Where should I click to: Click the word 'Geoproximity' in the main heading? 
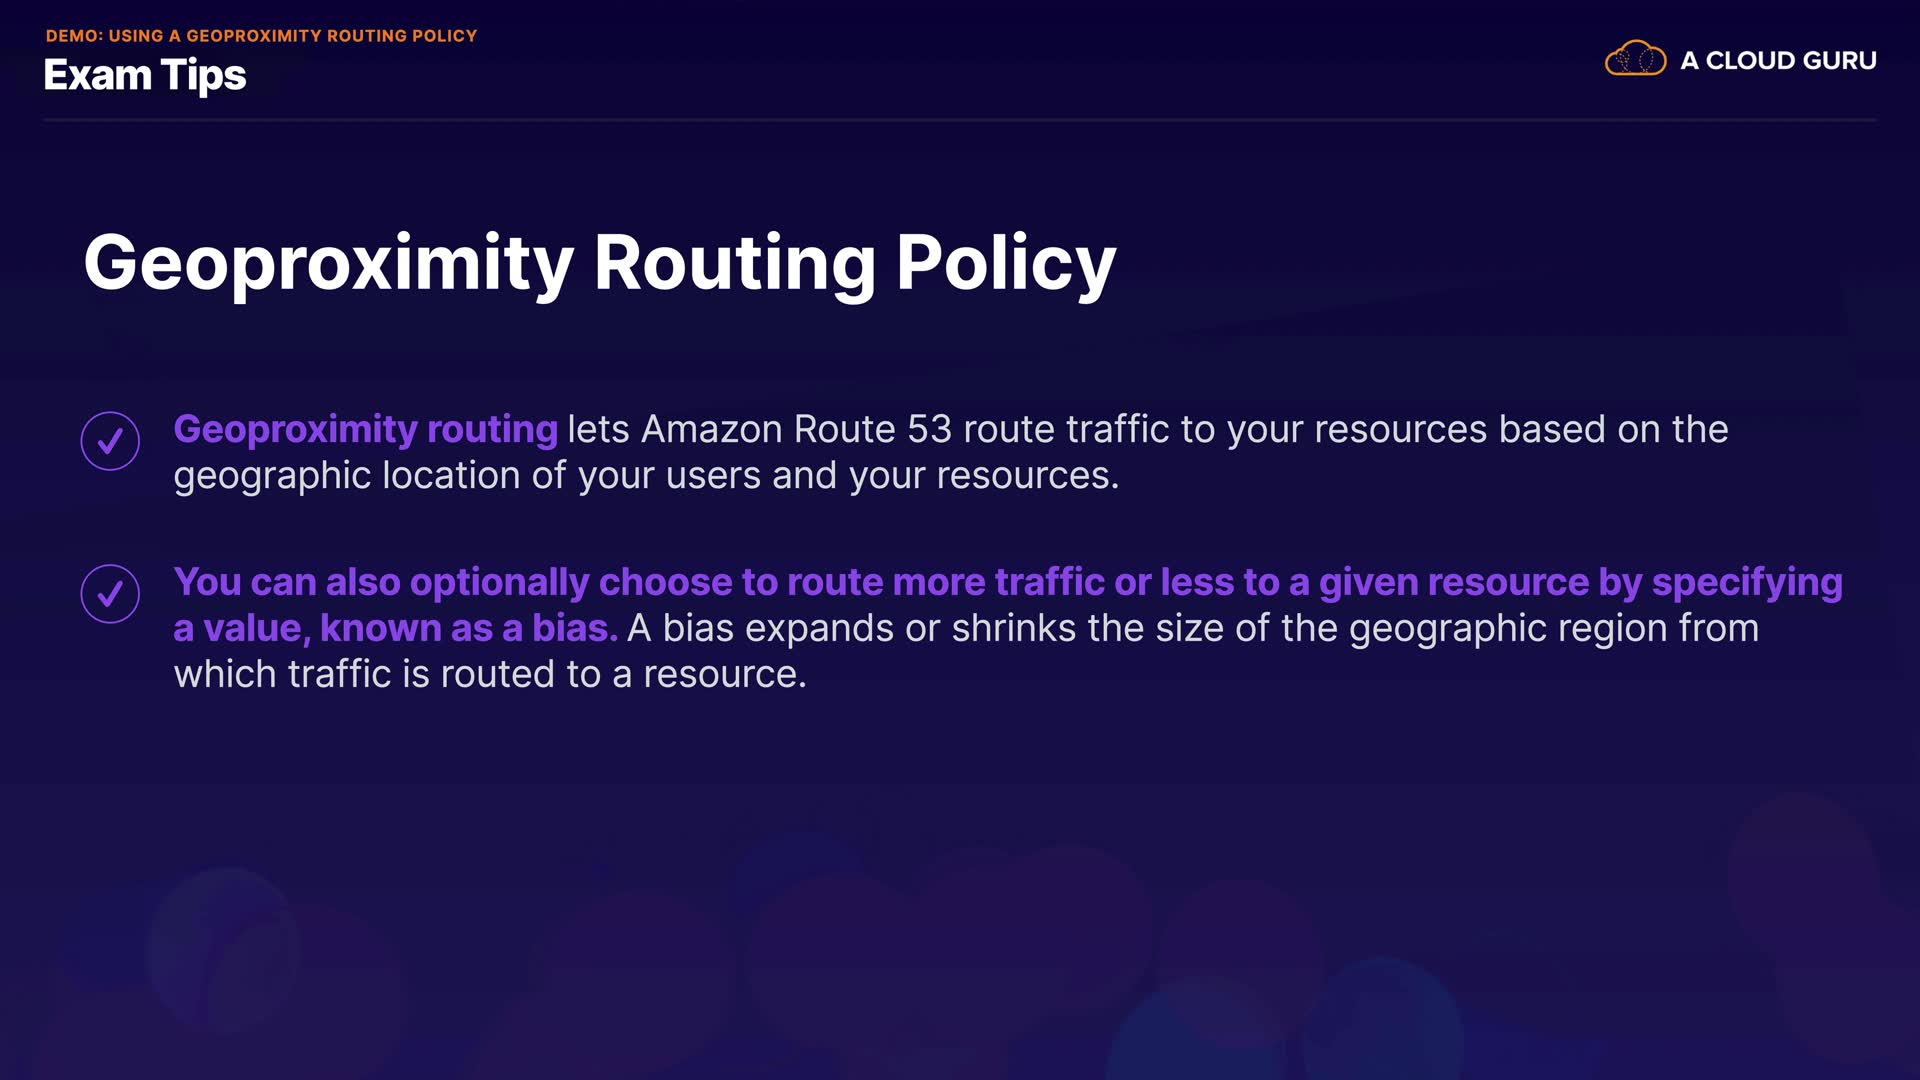tap(328, 263)
